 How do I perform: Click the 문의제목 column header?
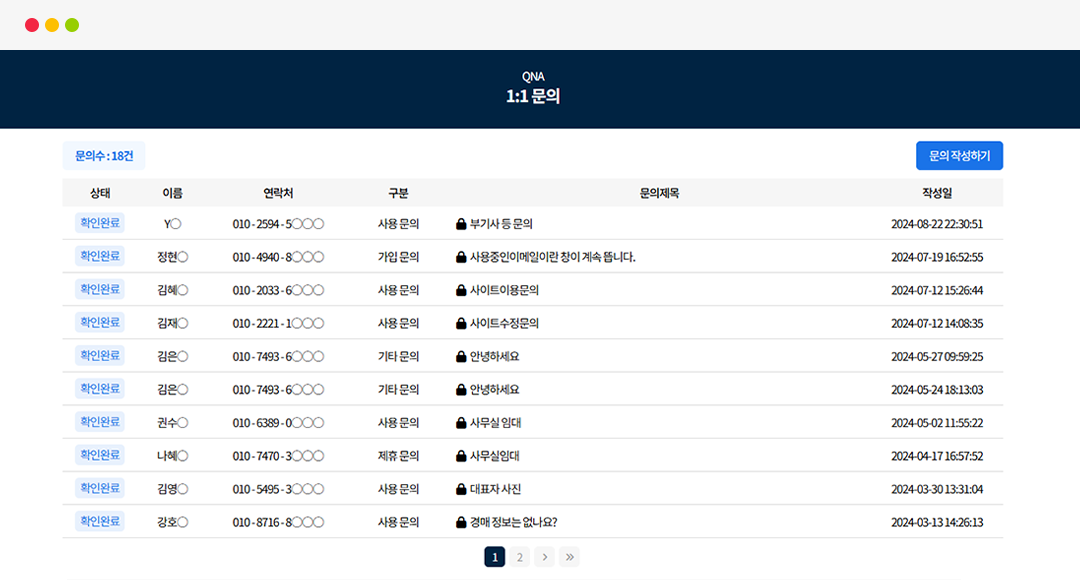point(659,193)
